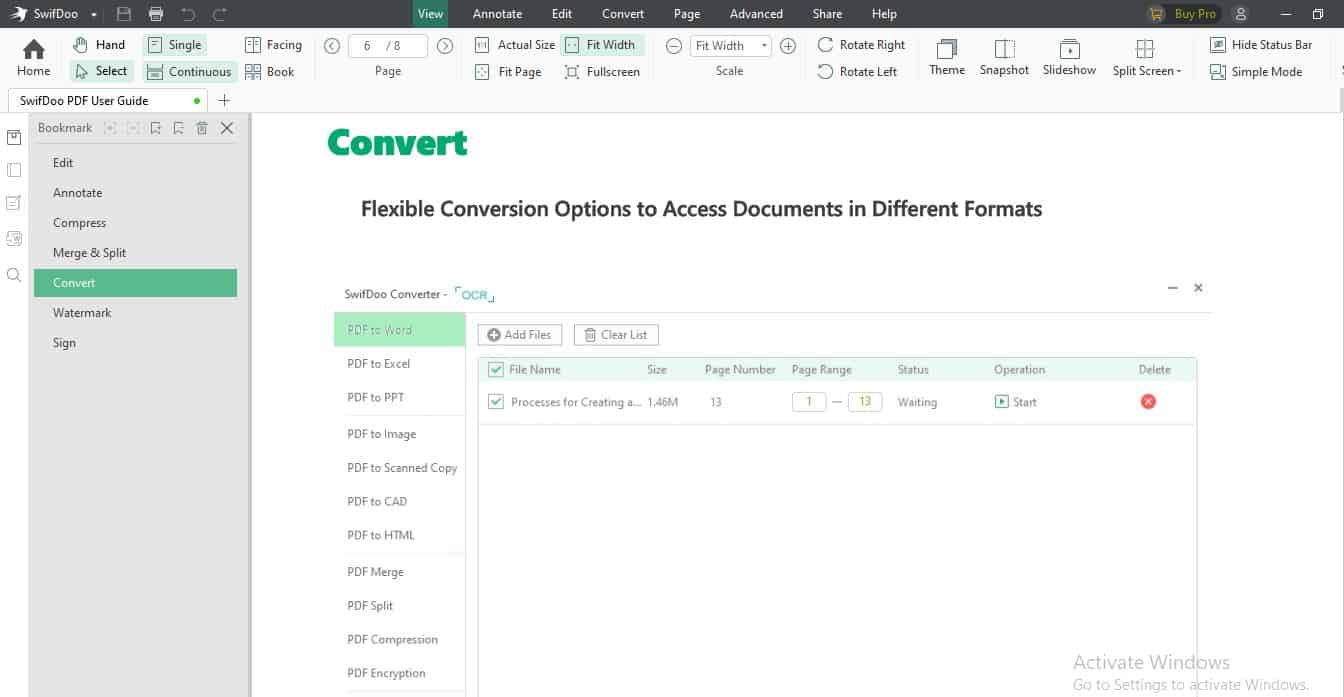Expand Split Screen dropdown
The width and height of the screenshot is (1344, 697).
[x=1146, y=58]
